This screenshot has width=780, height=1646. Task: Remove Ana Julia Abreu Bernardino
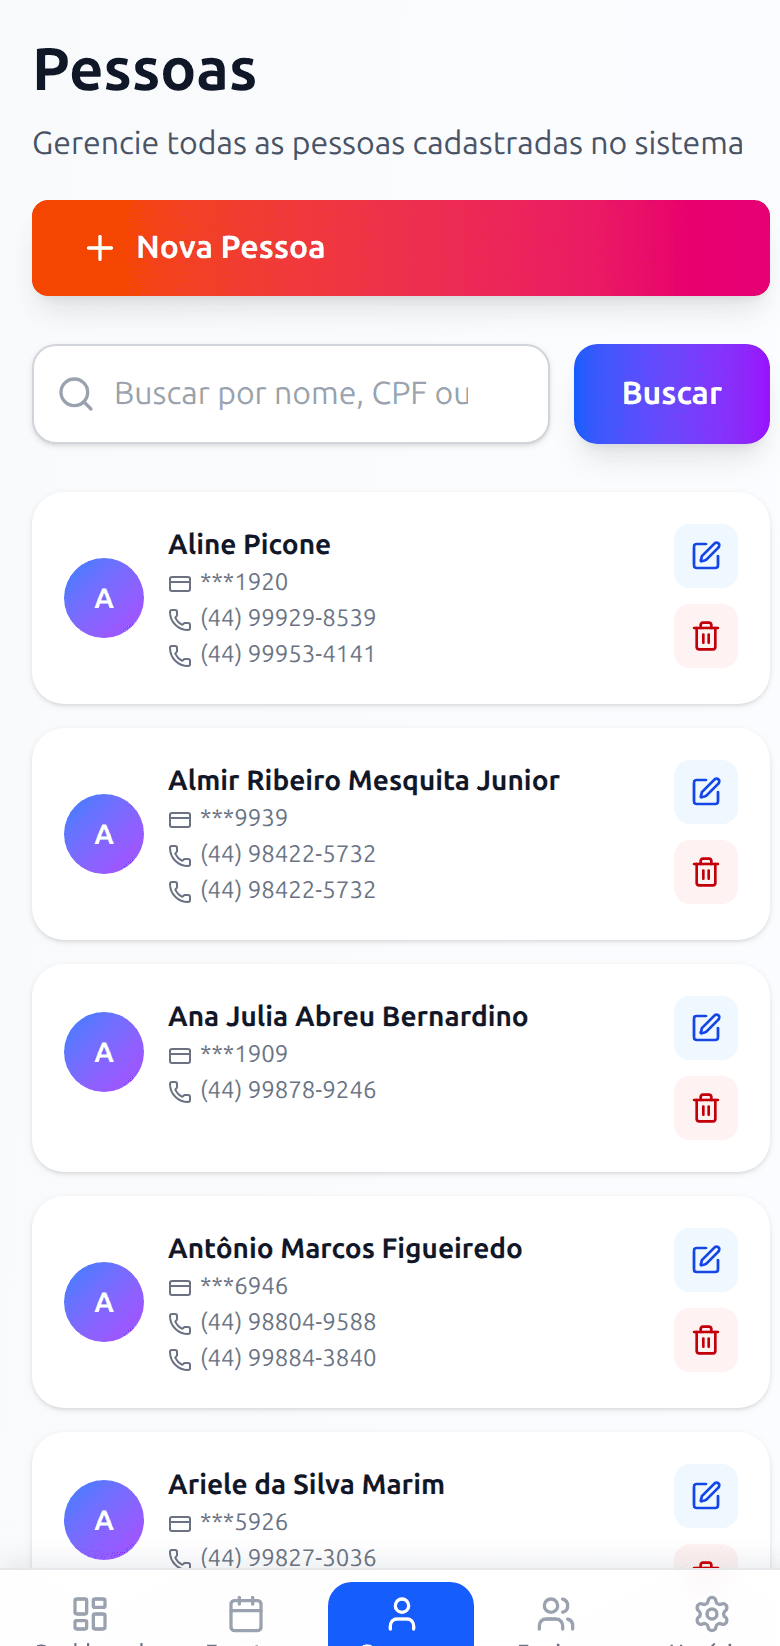pos(706,1108)
